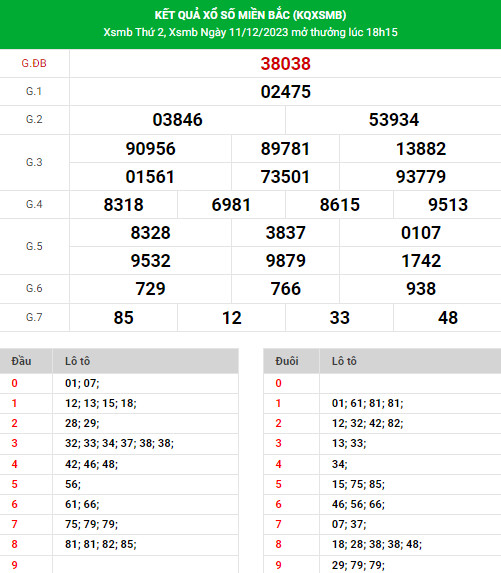
Task: Select G.3 result 93779
Action: (421, 177)
